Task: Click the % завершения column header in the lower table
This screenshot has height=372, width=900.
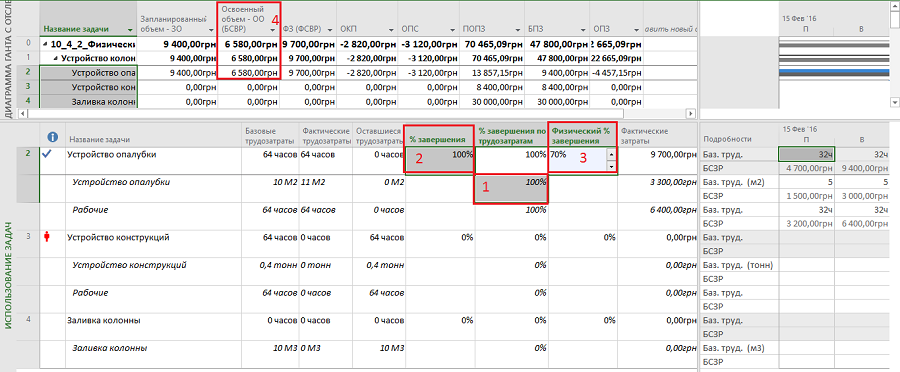Action: coord(440,135)
